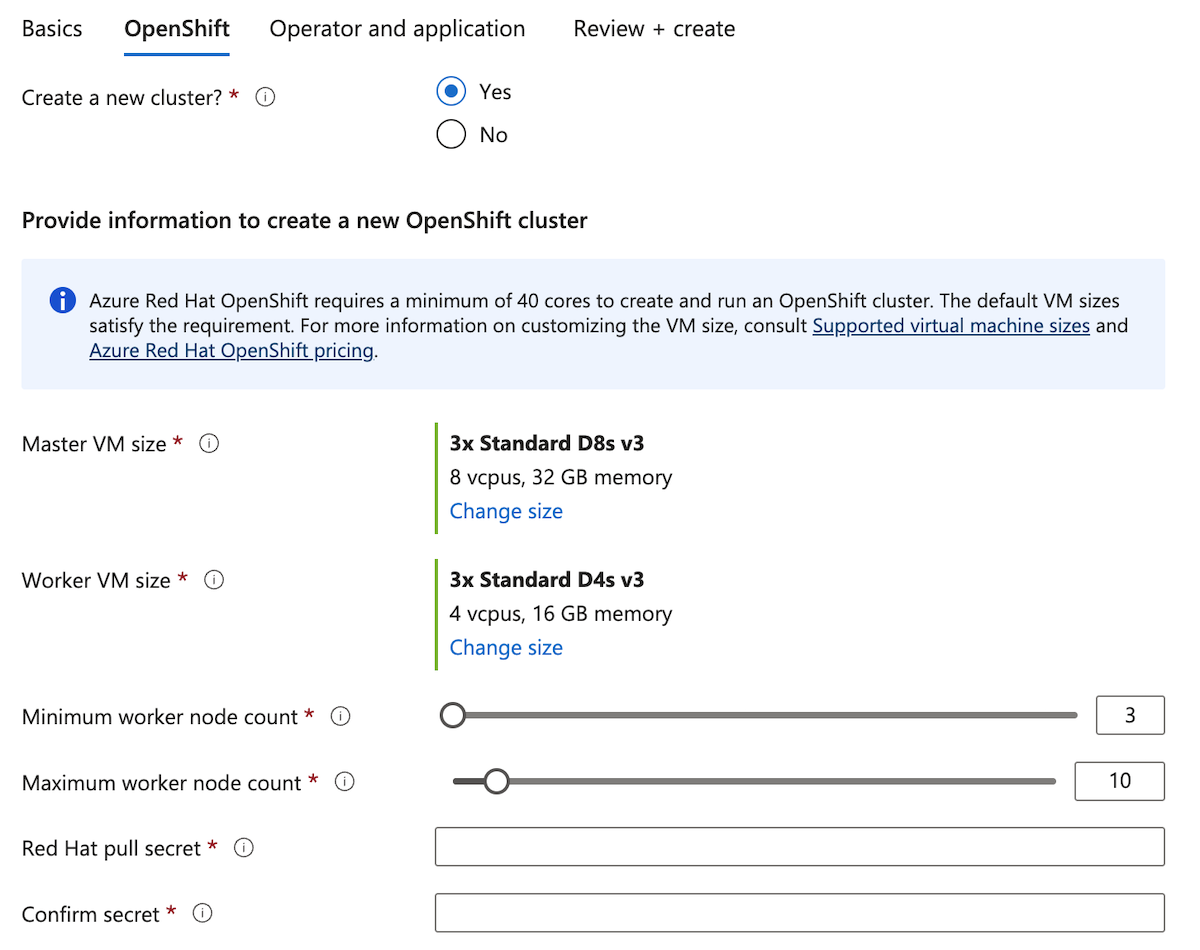Viewport: 1200px width, 950px height.
Task: Click '4 vcpus, 16 GB memory' text
Action: pyautogui.click(x=561, y=614)
